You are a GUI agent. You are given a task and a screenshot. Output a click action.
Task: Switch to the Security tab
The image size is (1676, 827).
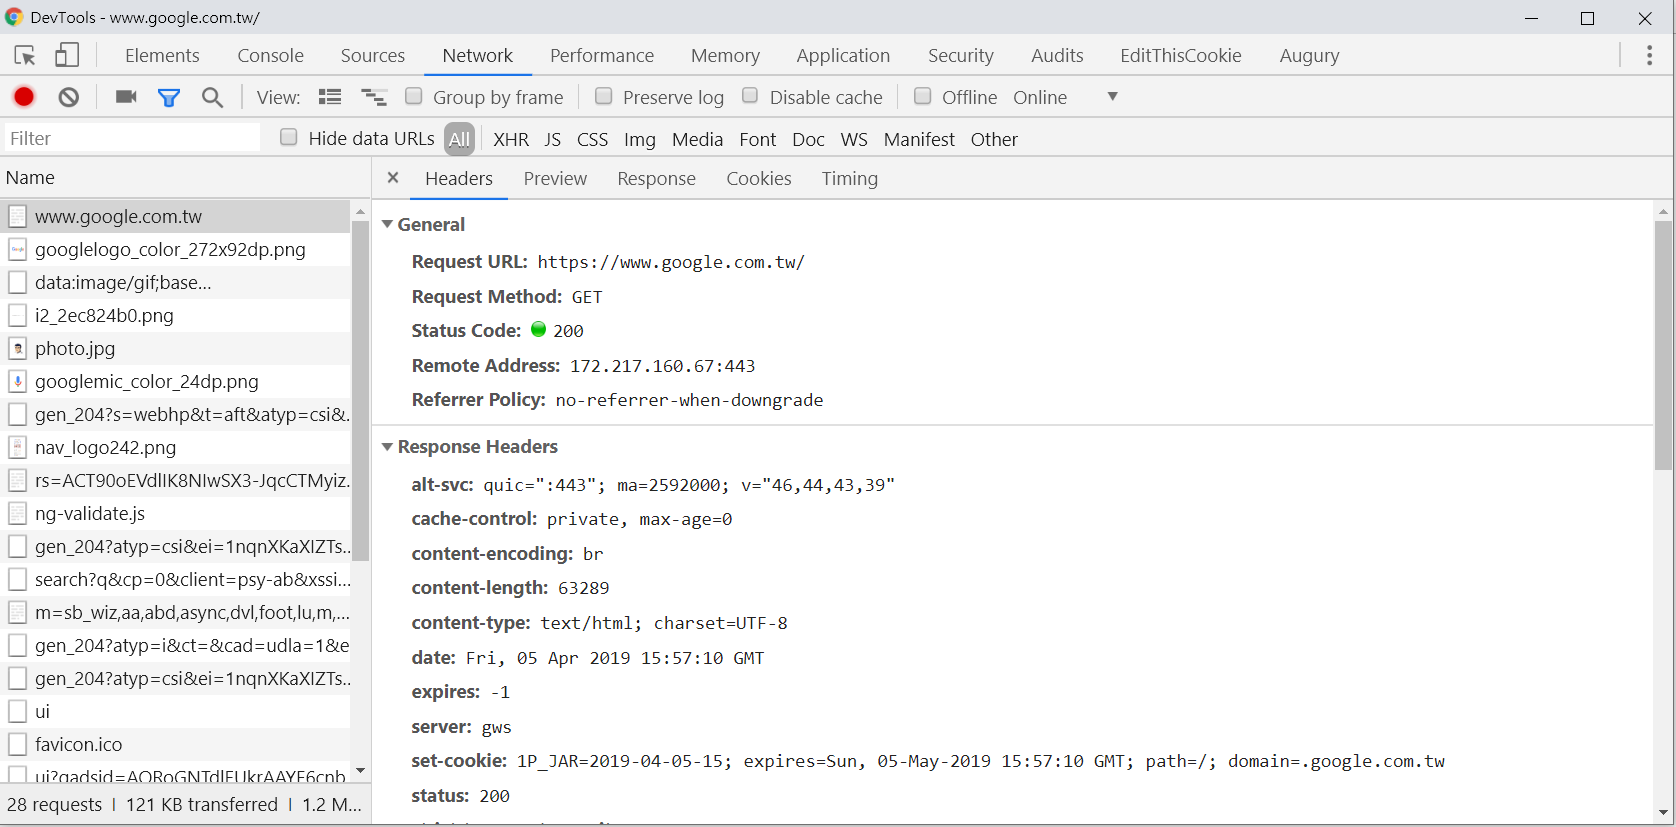coord(960,55)
